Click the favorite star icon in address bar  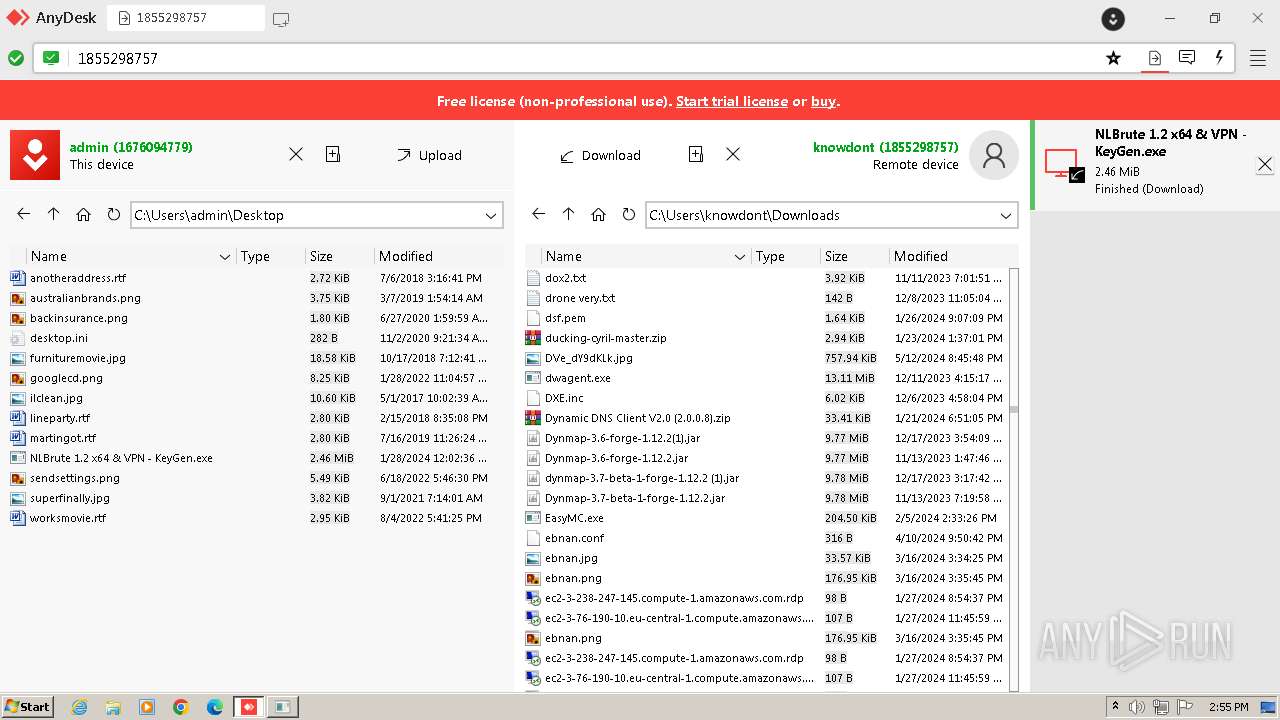[1113, 58]
